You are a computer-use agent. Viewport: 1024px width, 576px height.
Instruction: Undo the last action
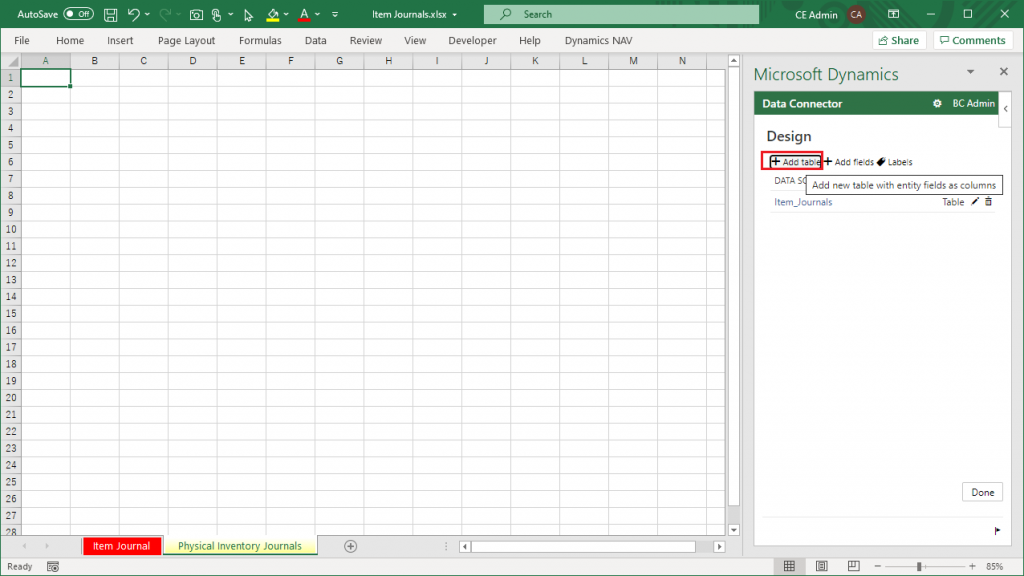pos(133,14)
